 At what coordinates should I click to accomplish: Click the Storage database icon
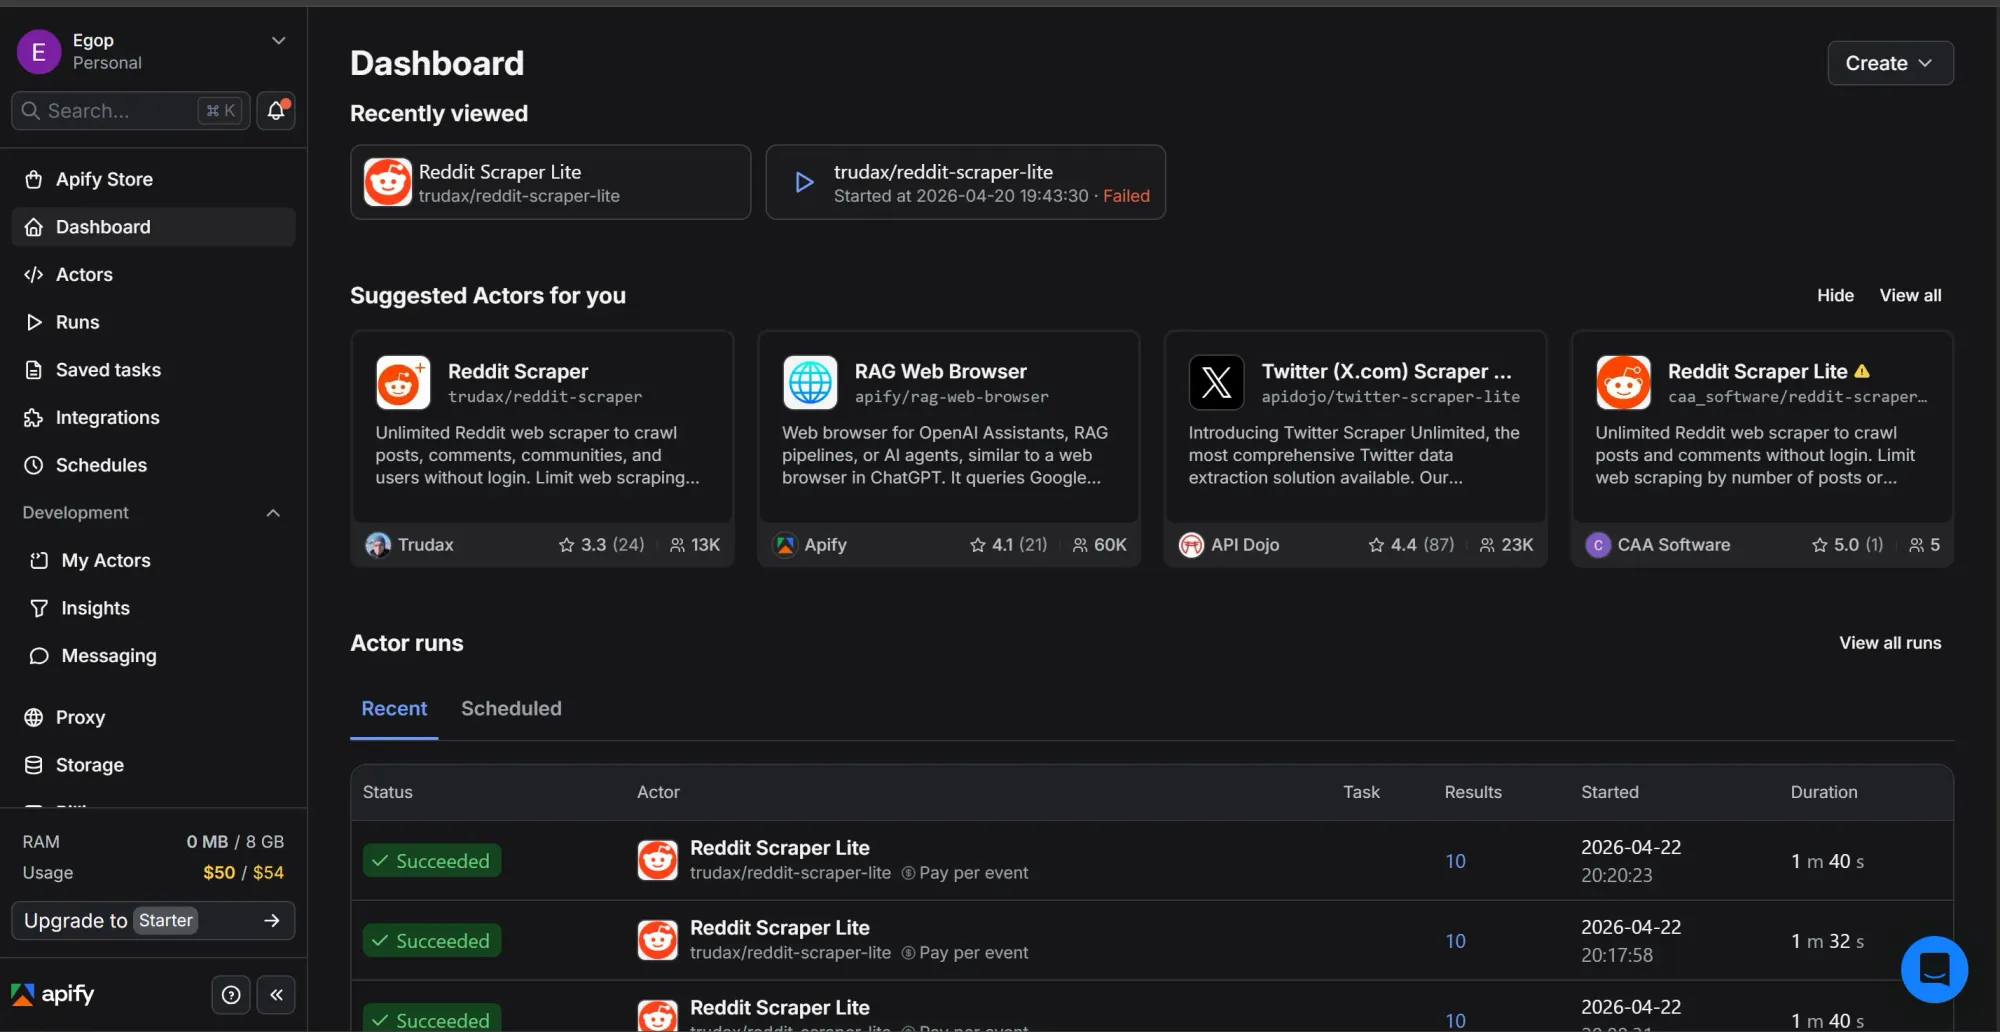pyautogui.click(x=33, y=765)
